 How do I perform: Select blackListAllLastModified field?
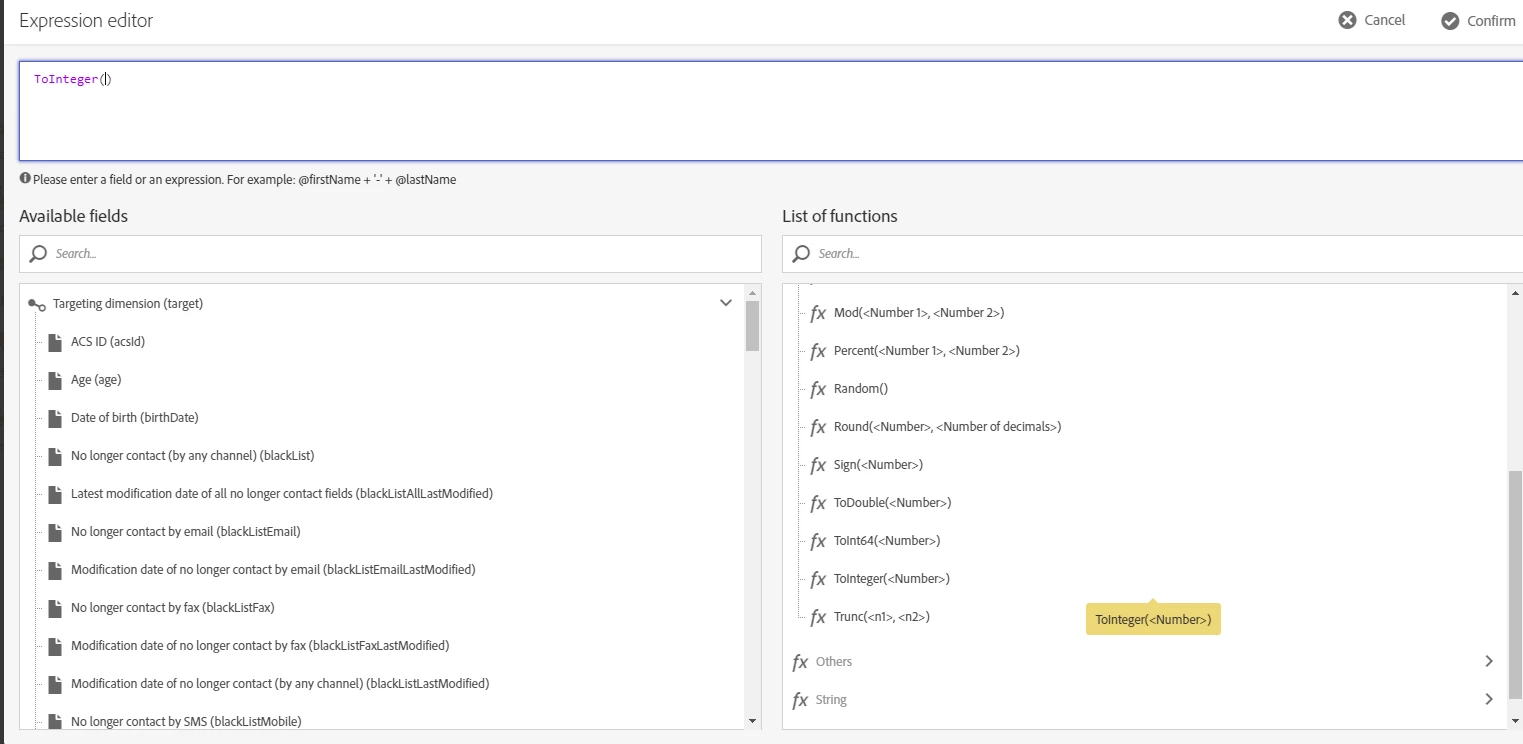click(282, 494)
